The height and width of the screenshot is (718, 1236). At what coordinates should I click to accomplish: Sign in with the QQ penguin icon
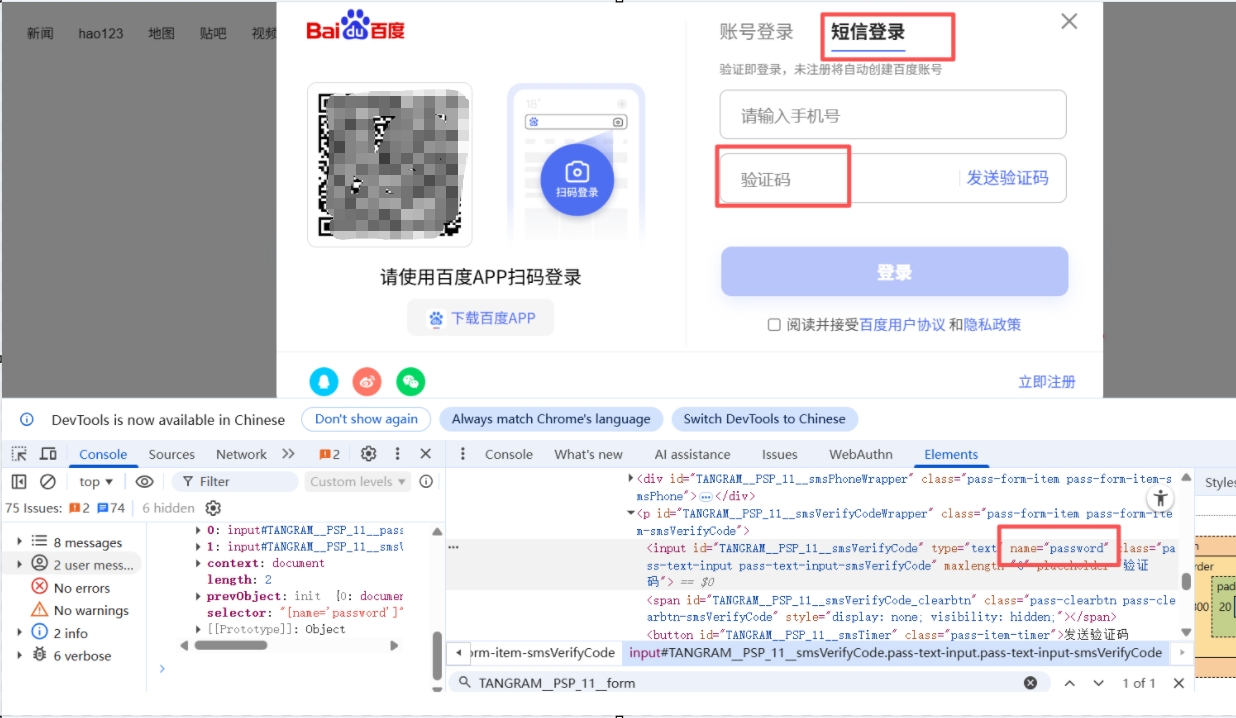point(324,381)
